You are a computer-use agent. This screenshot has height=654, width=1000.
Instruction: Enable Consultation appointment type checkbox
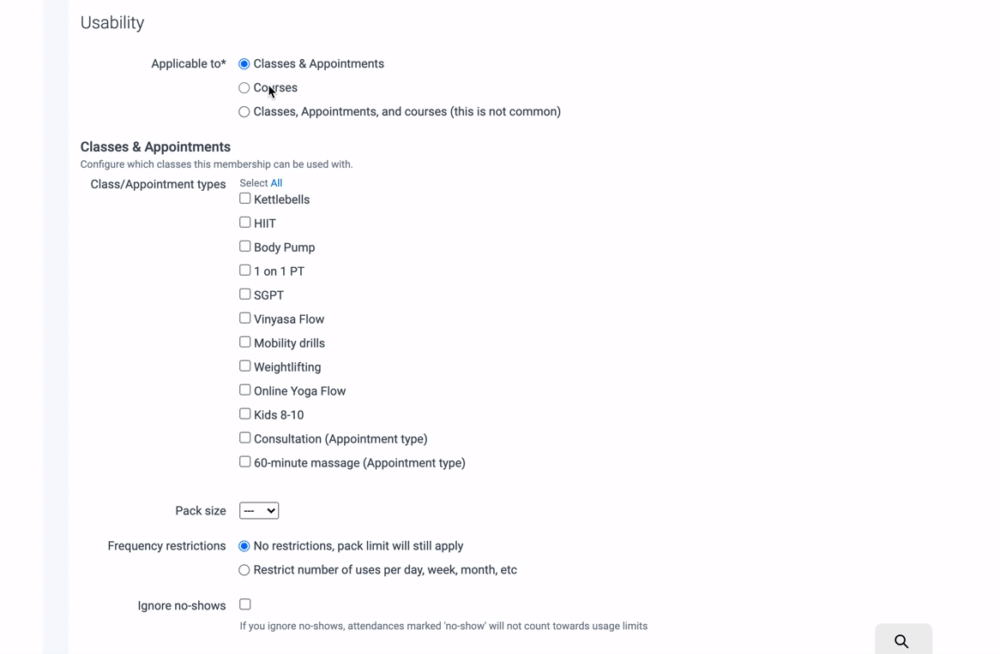click(245, 438)
